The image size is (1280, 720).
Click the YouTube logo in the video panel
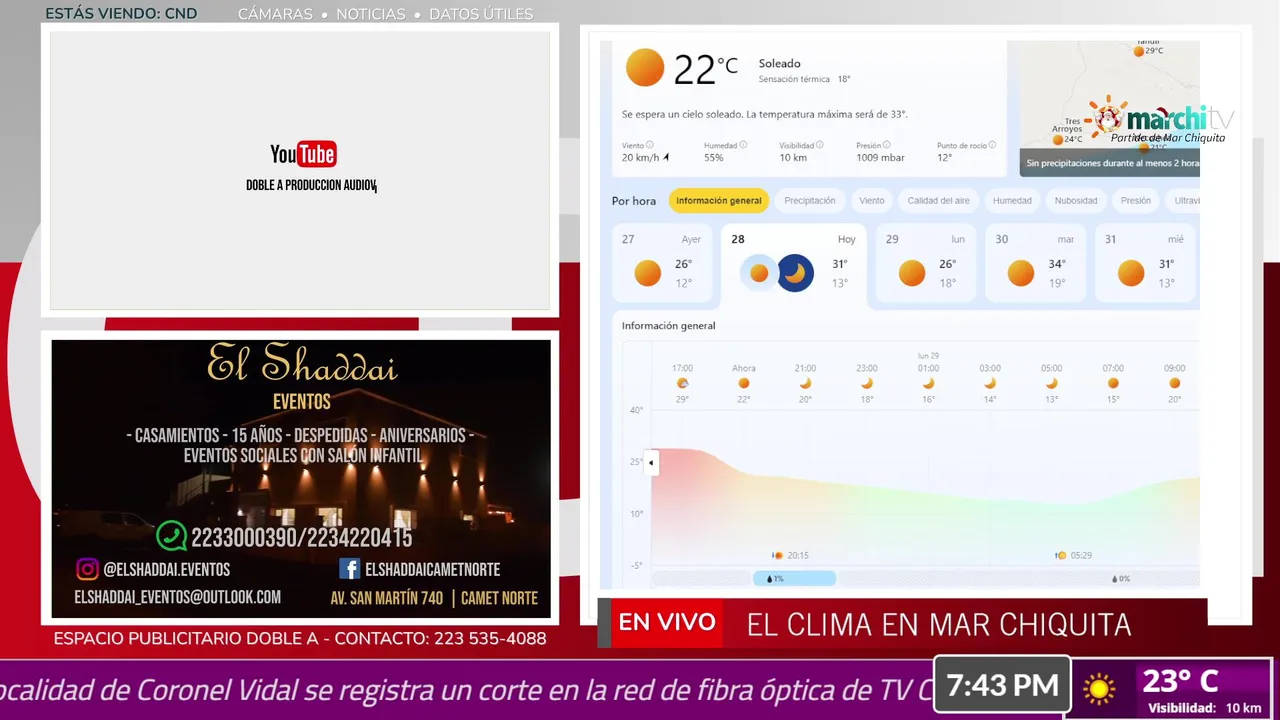pos(303,154)
